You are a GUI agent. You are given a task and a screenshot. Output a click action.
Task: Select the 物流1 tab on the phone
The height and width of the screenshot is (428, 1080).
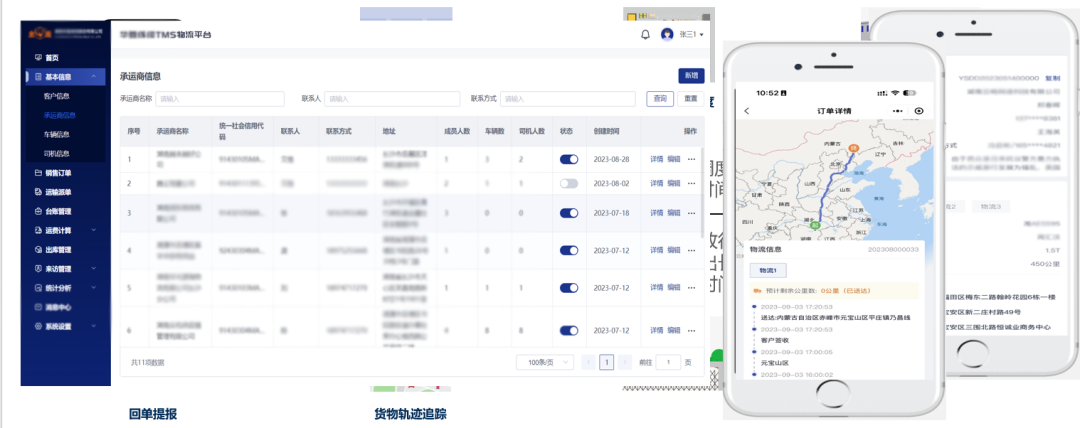767,271
